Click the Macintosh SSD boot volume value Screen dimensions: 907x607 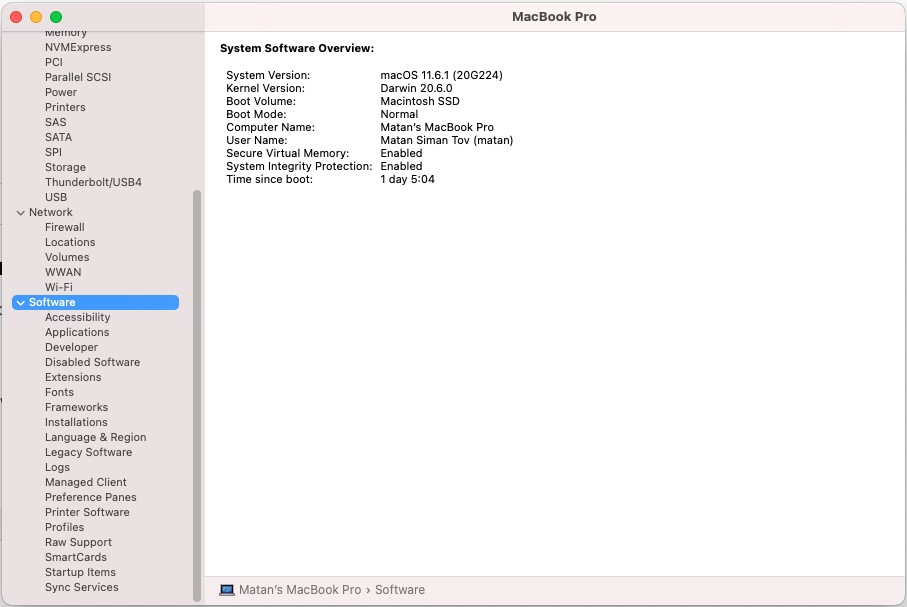(420, 102)
